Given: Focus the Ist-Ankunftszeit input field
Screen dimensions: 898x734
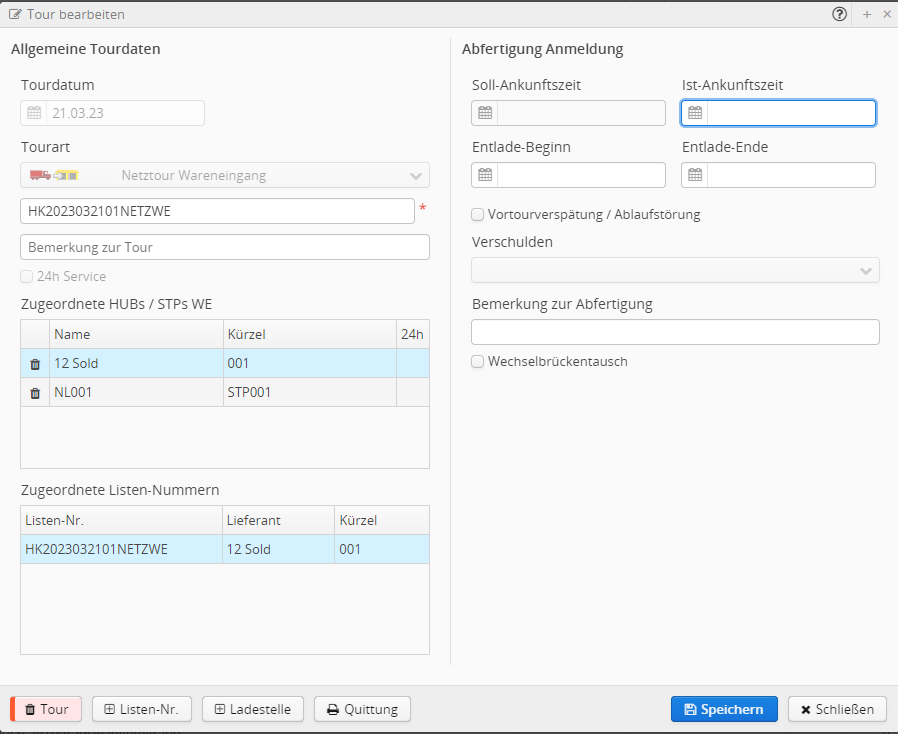Looking at the screenshot, I should click(x=791, y=113).
